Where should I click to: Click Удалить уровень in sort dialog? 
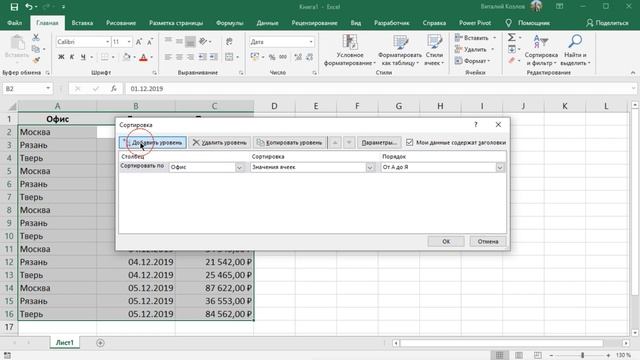click(x=220, y=142)
